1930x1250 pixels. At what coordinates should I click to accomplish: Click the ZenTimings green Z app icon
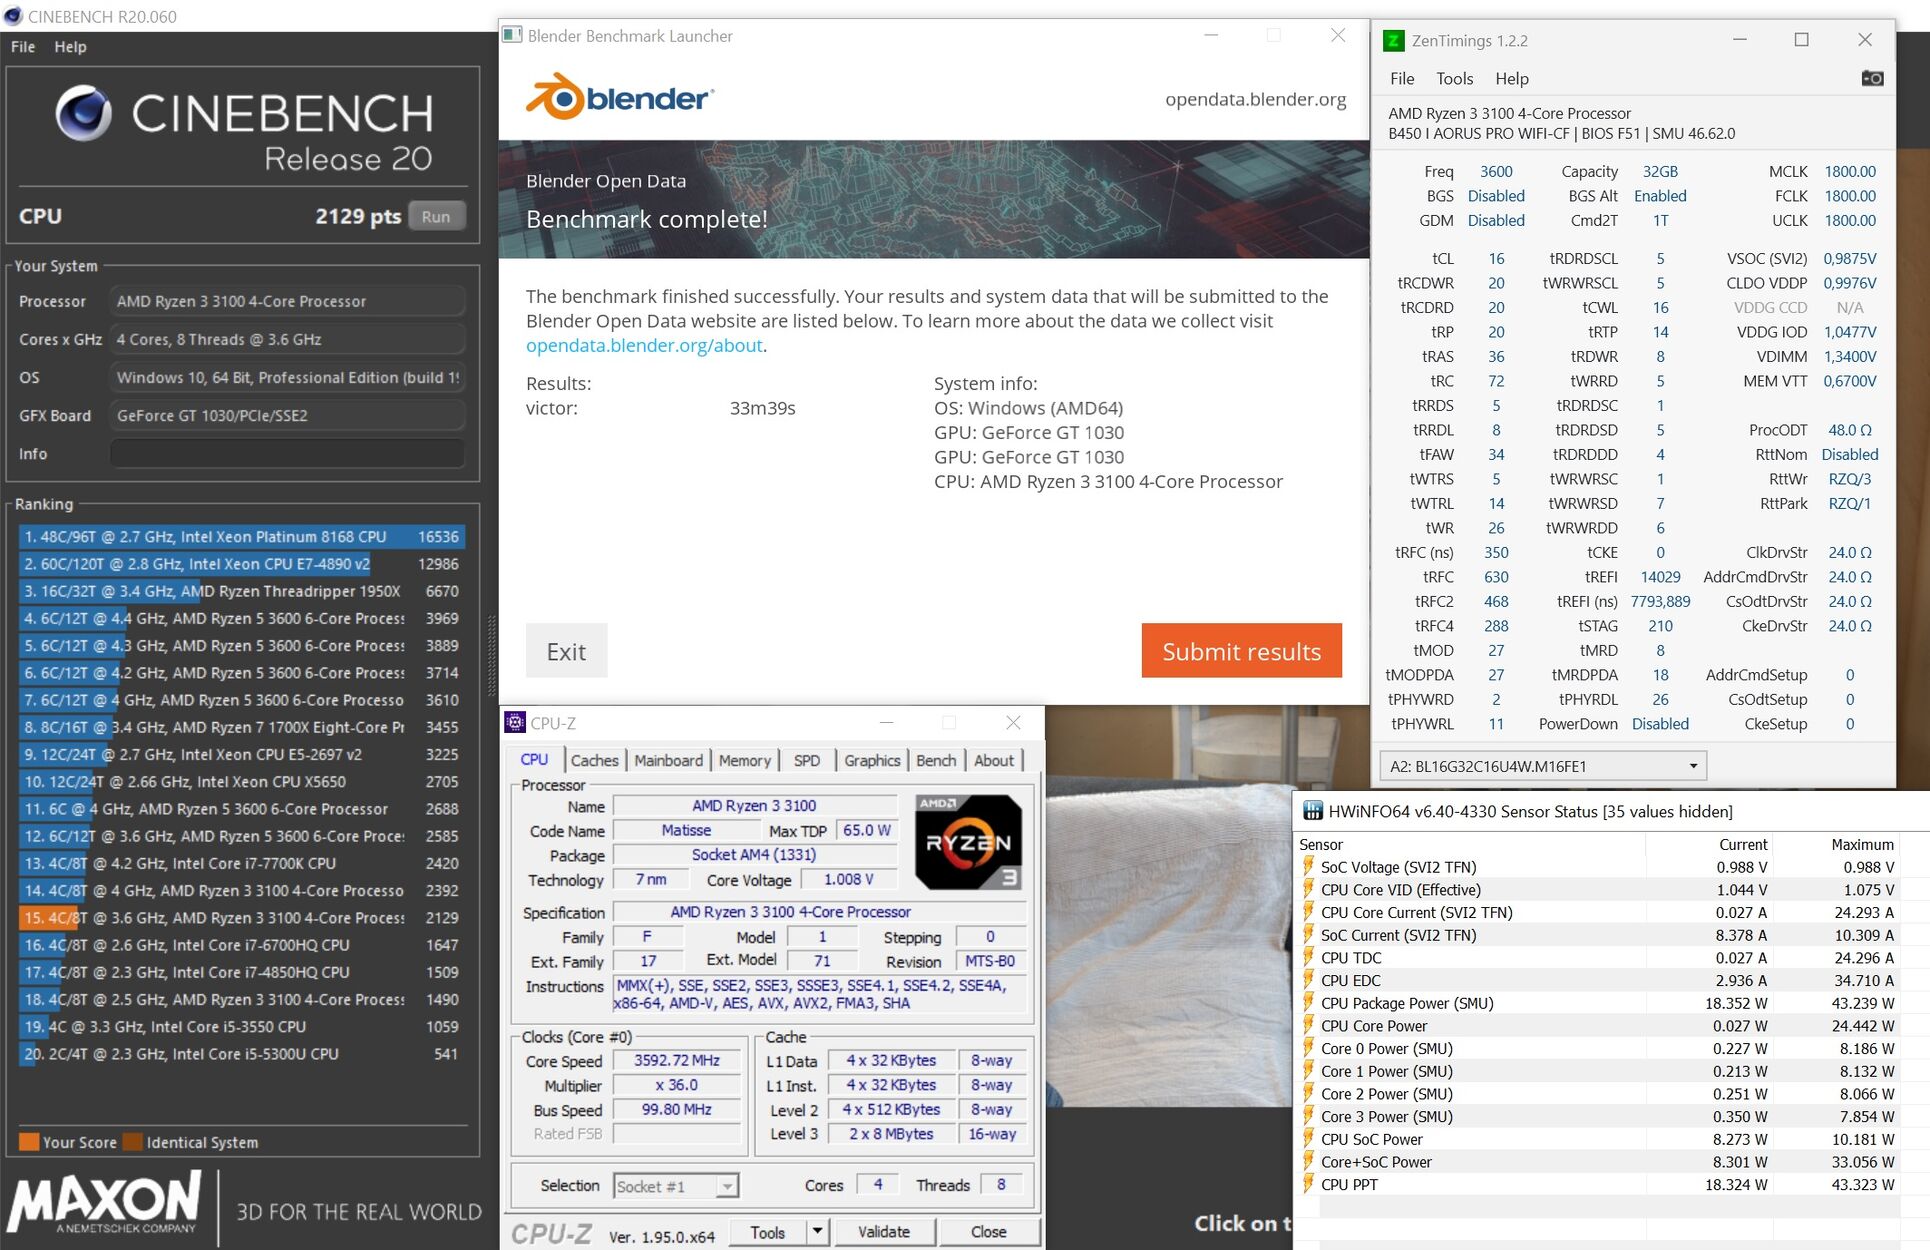(1393, 40)
